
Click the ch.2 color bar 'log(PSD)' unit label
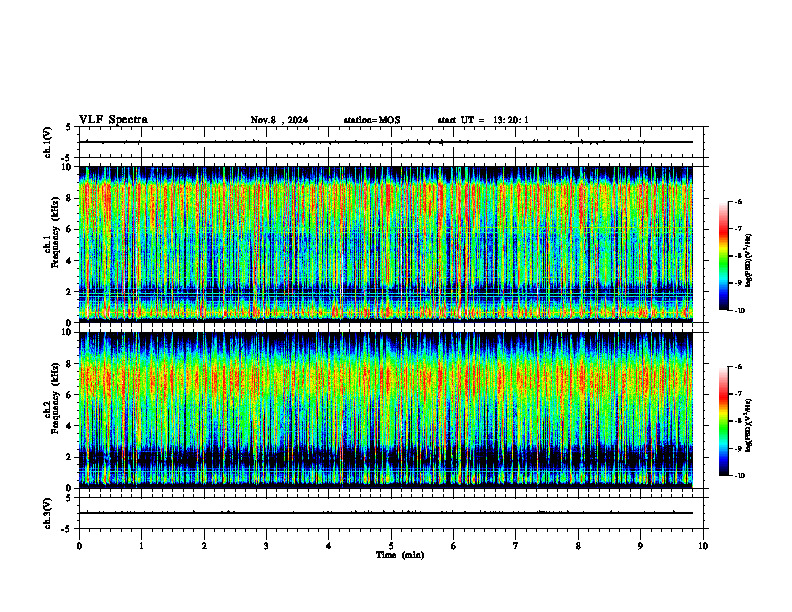tap(749, 425)
